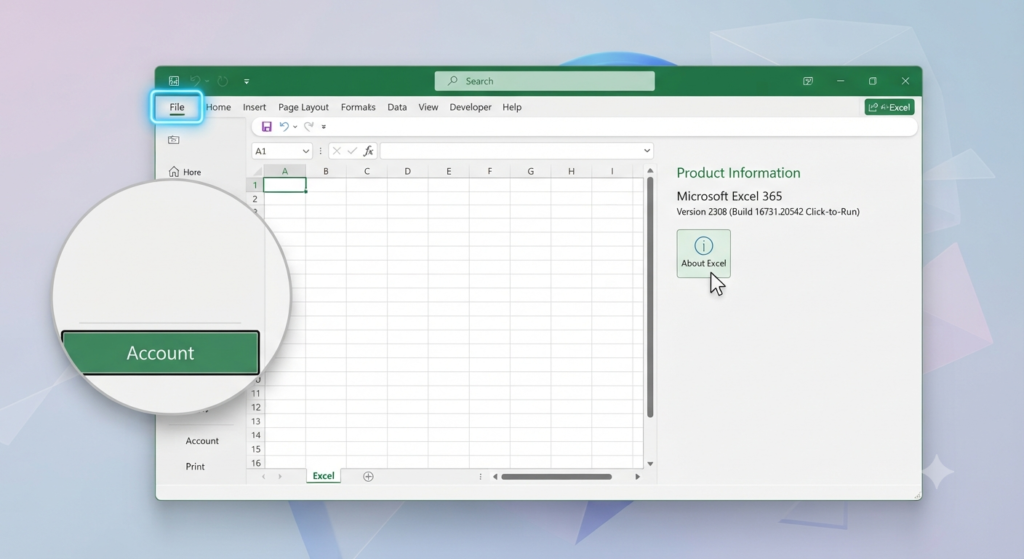Open the Page Layout tab
This screenshot has height=559, width=1024.
[x=303, y=107]
